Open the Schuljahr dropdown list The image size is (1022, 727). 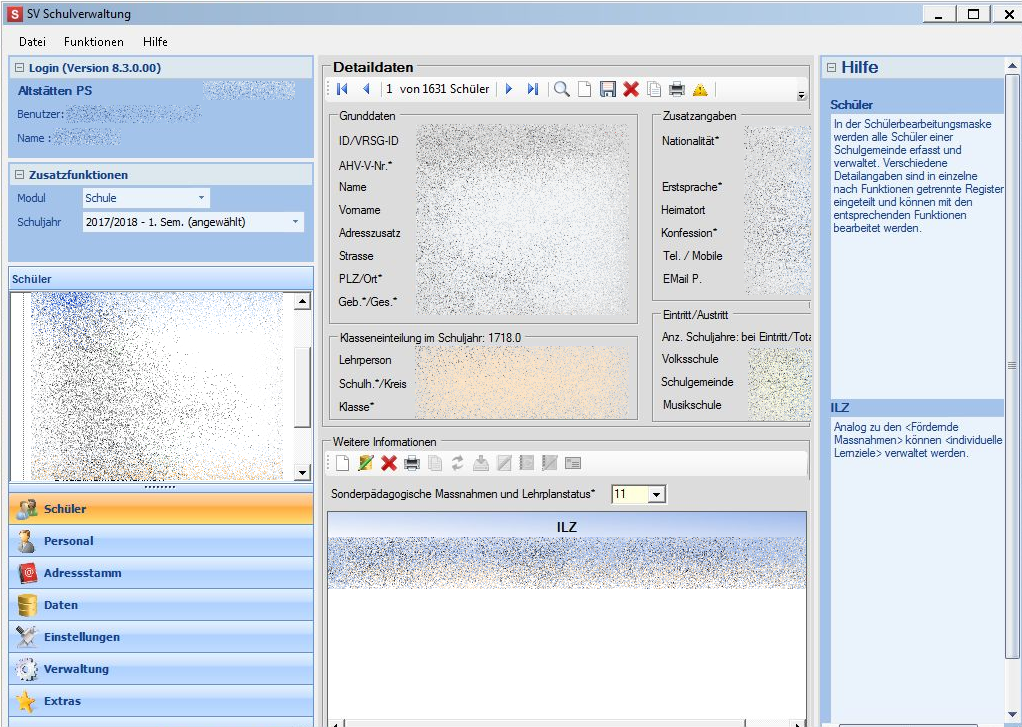[295, 222]
